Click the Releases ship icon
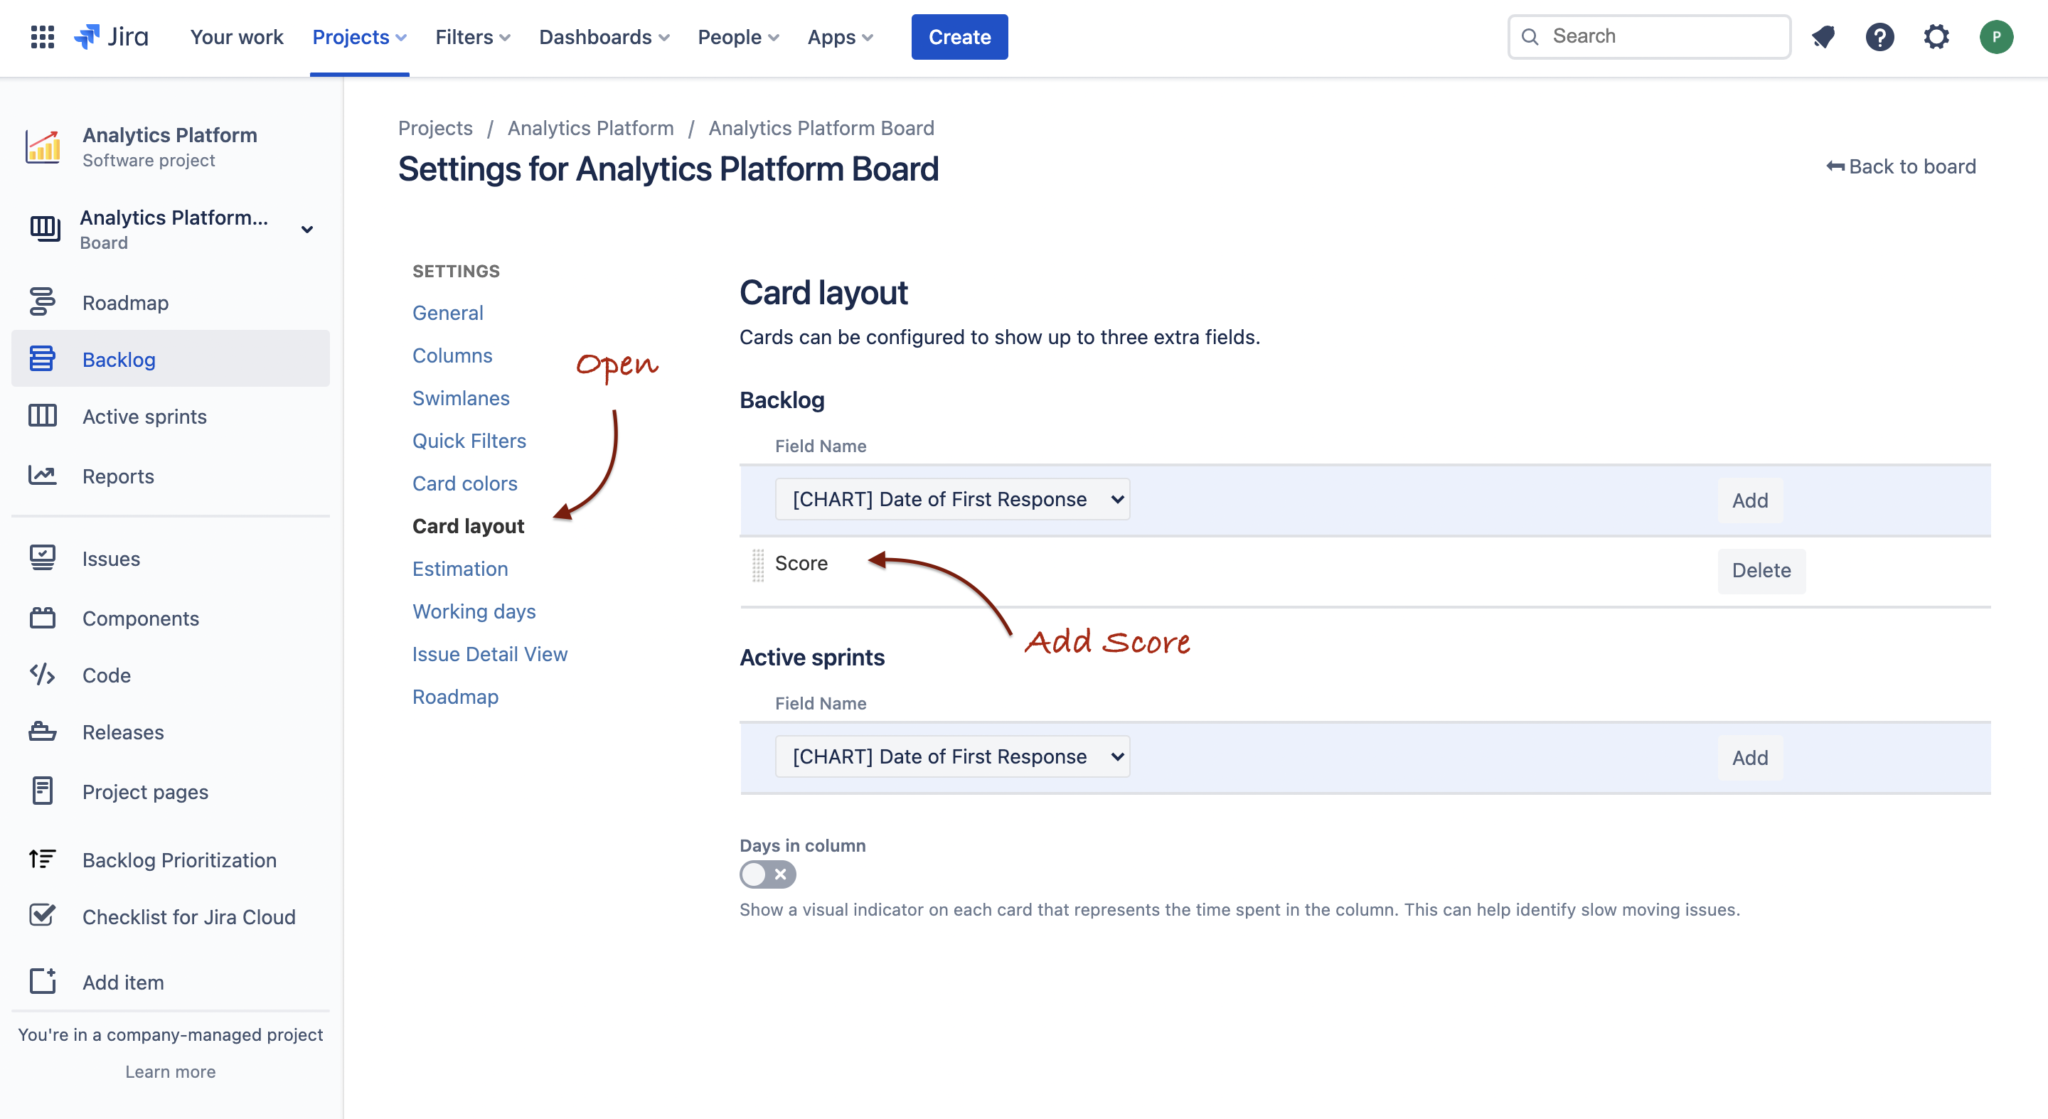Viewport: 2048px width, 1119px height. tap(42, 732)
